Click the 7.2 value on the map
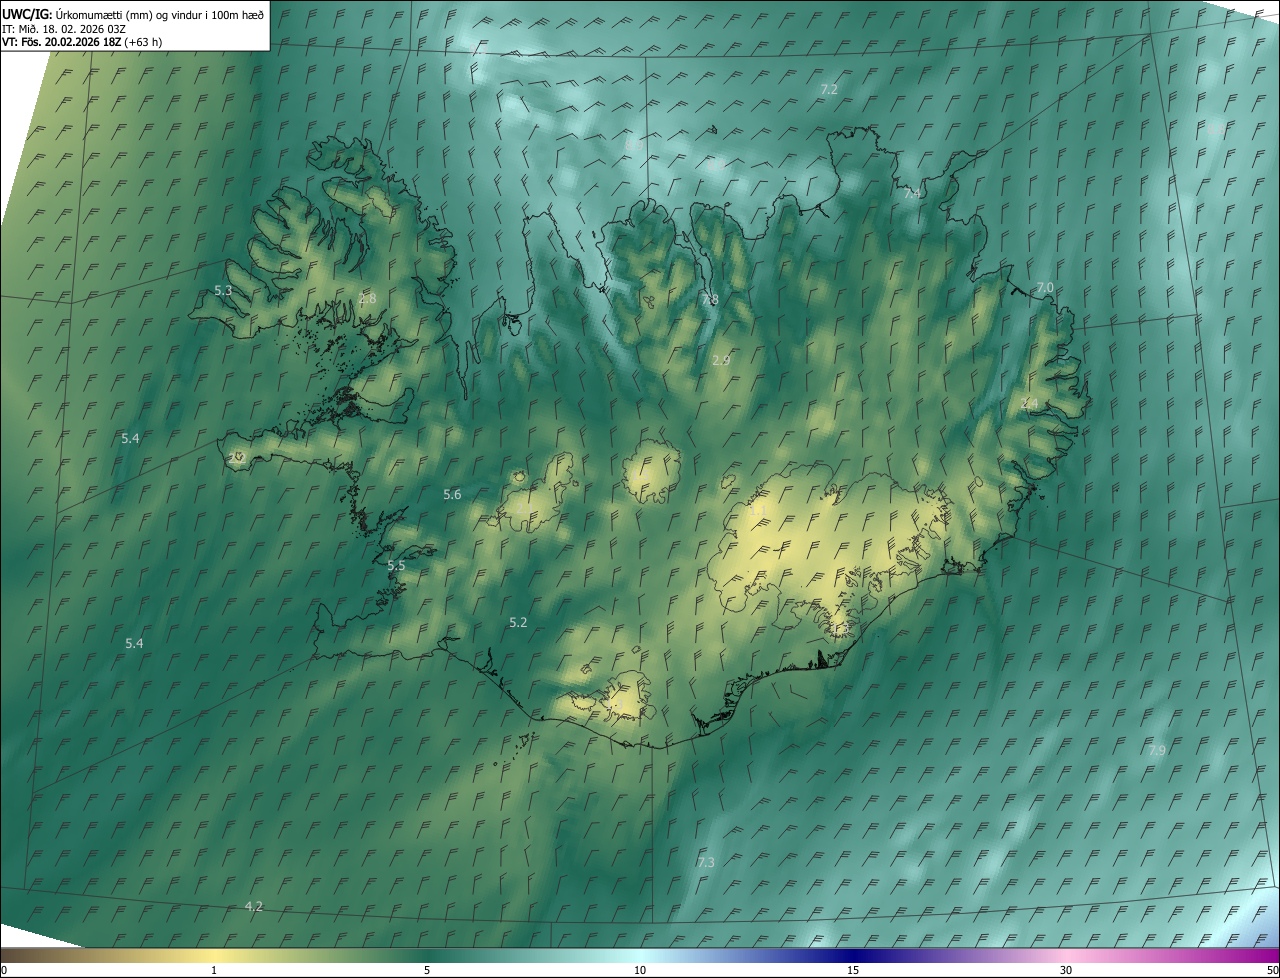This screenshot has height=978, width=1280. [828, 89]
